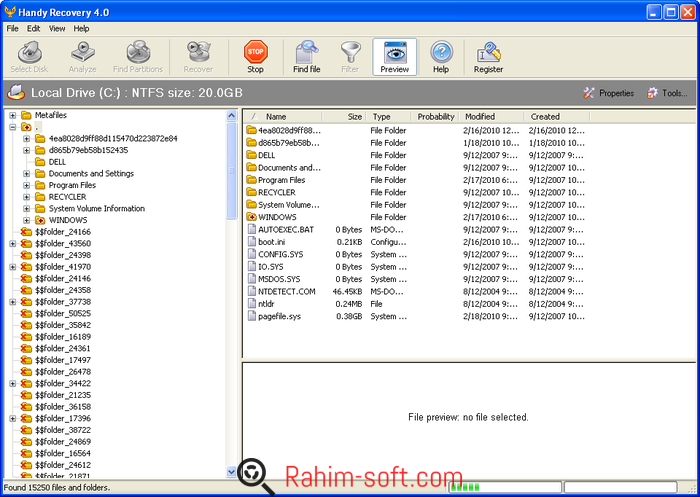The image size is (700, 497).
Task: Click the file icon for AUTOEXEC.BAT
Action: [x=252, y=230]
